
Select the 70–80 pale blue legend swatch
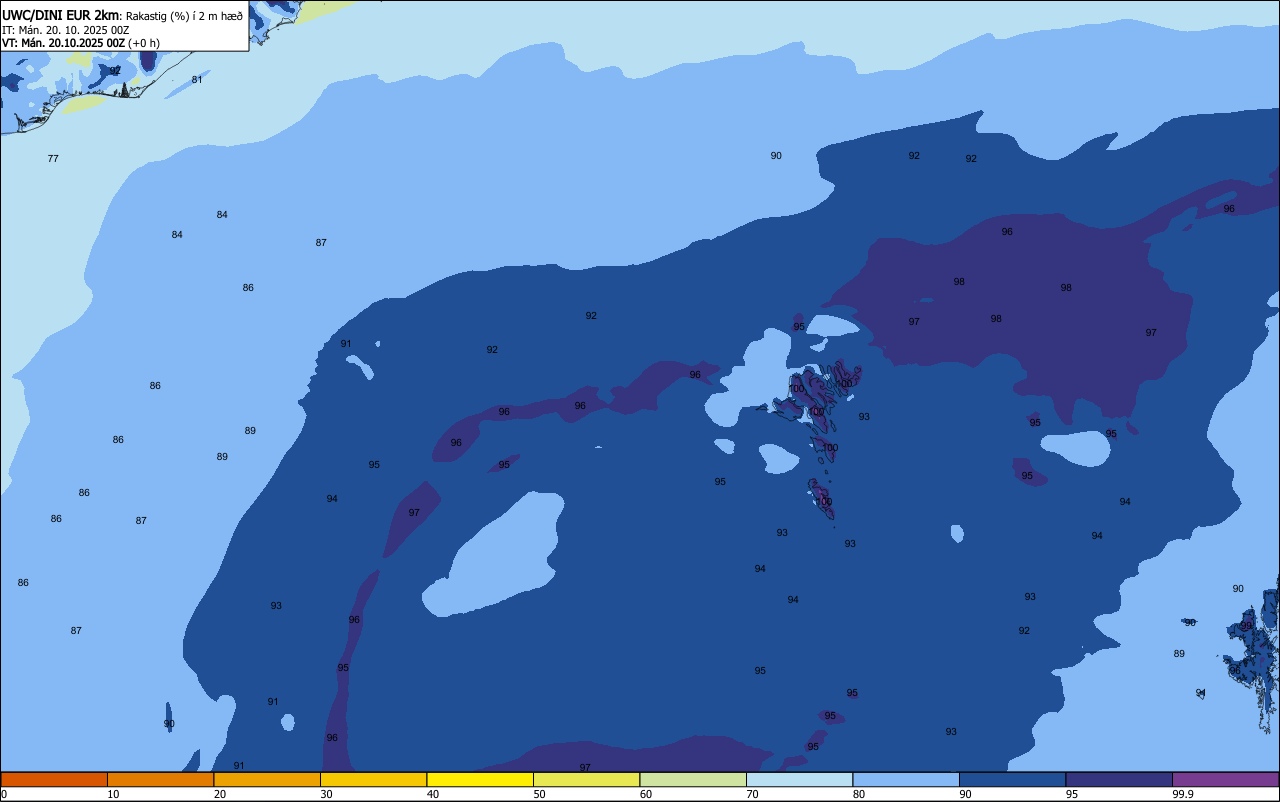pyautogui.click(x=799, y=779)
